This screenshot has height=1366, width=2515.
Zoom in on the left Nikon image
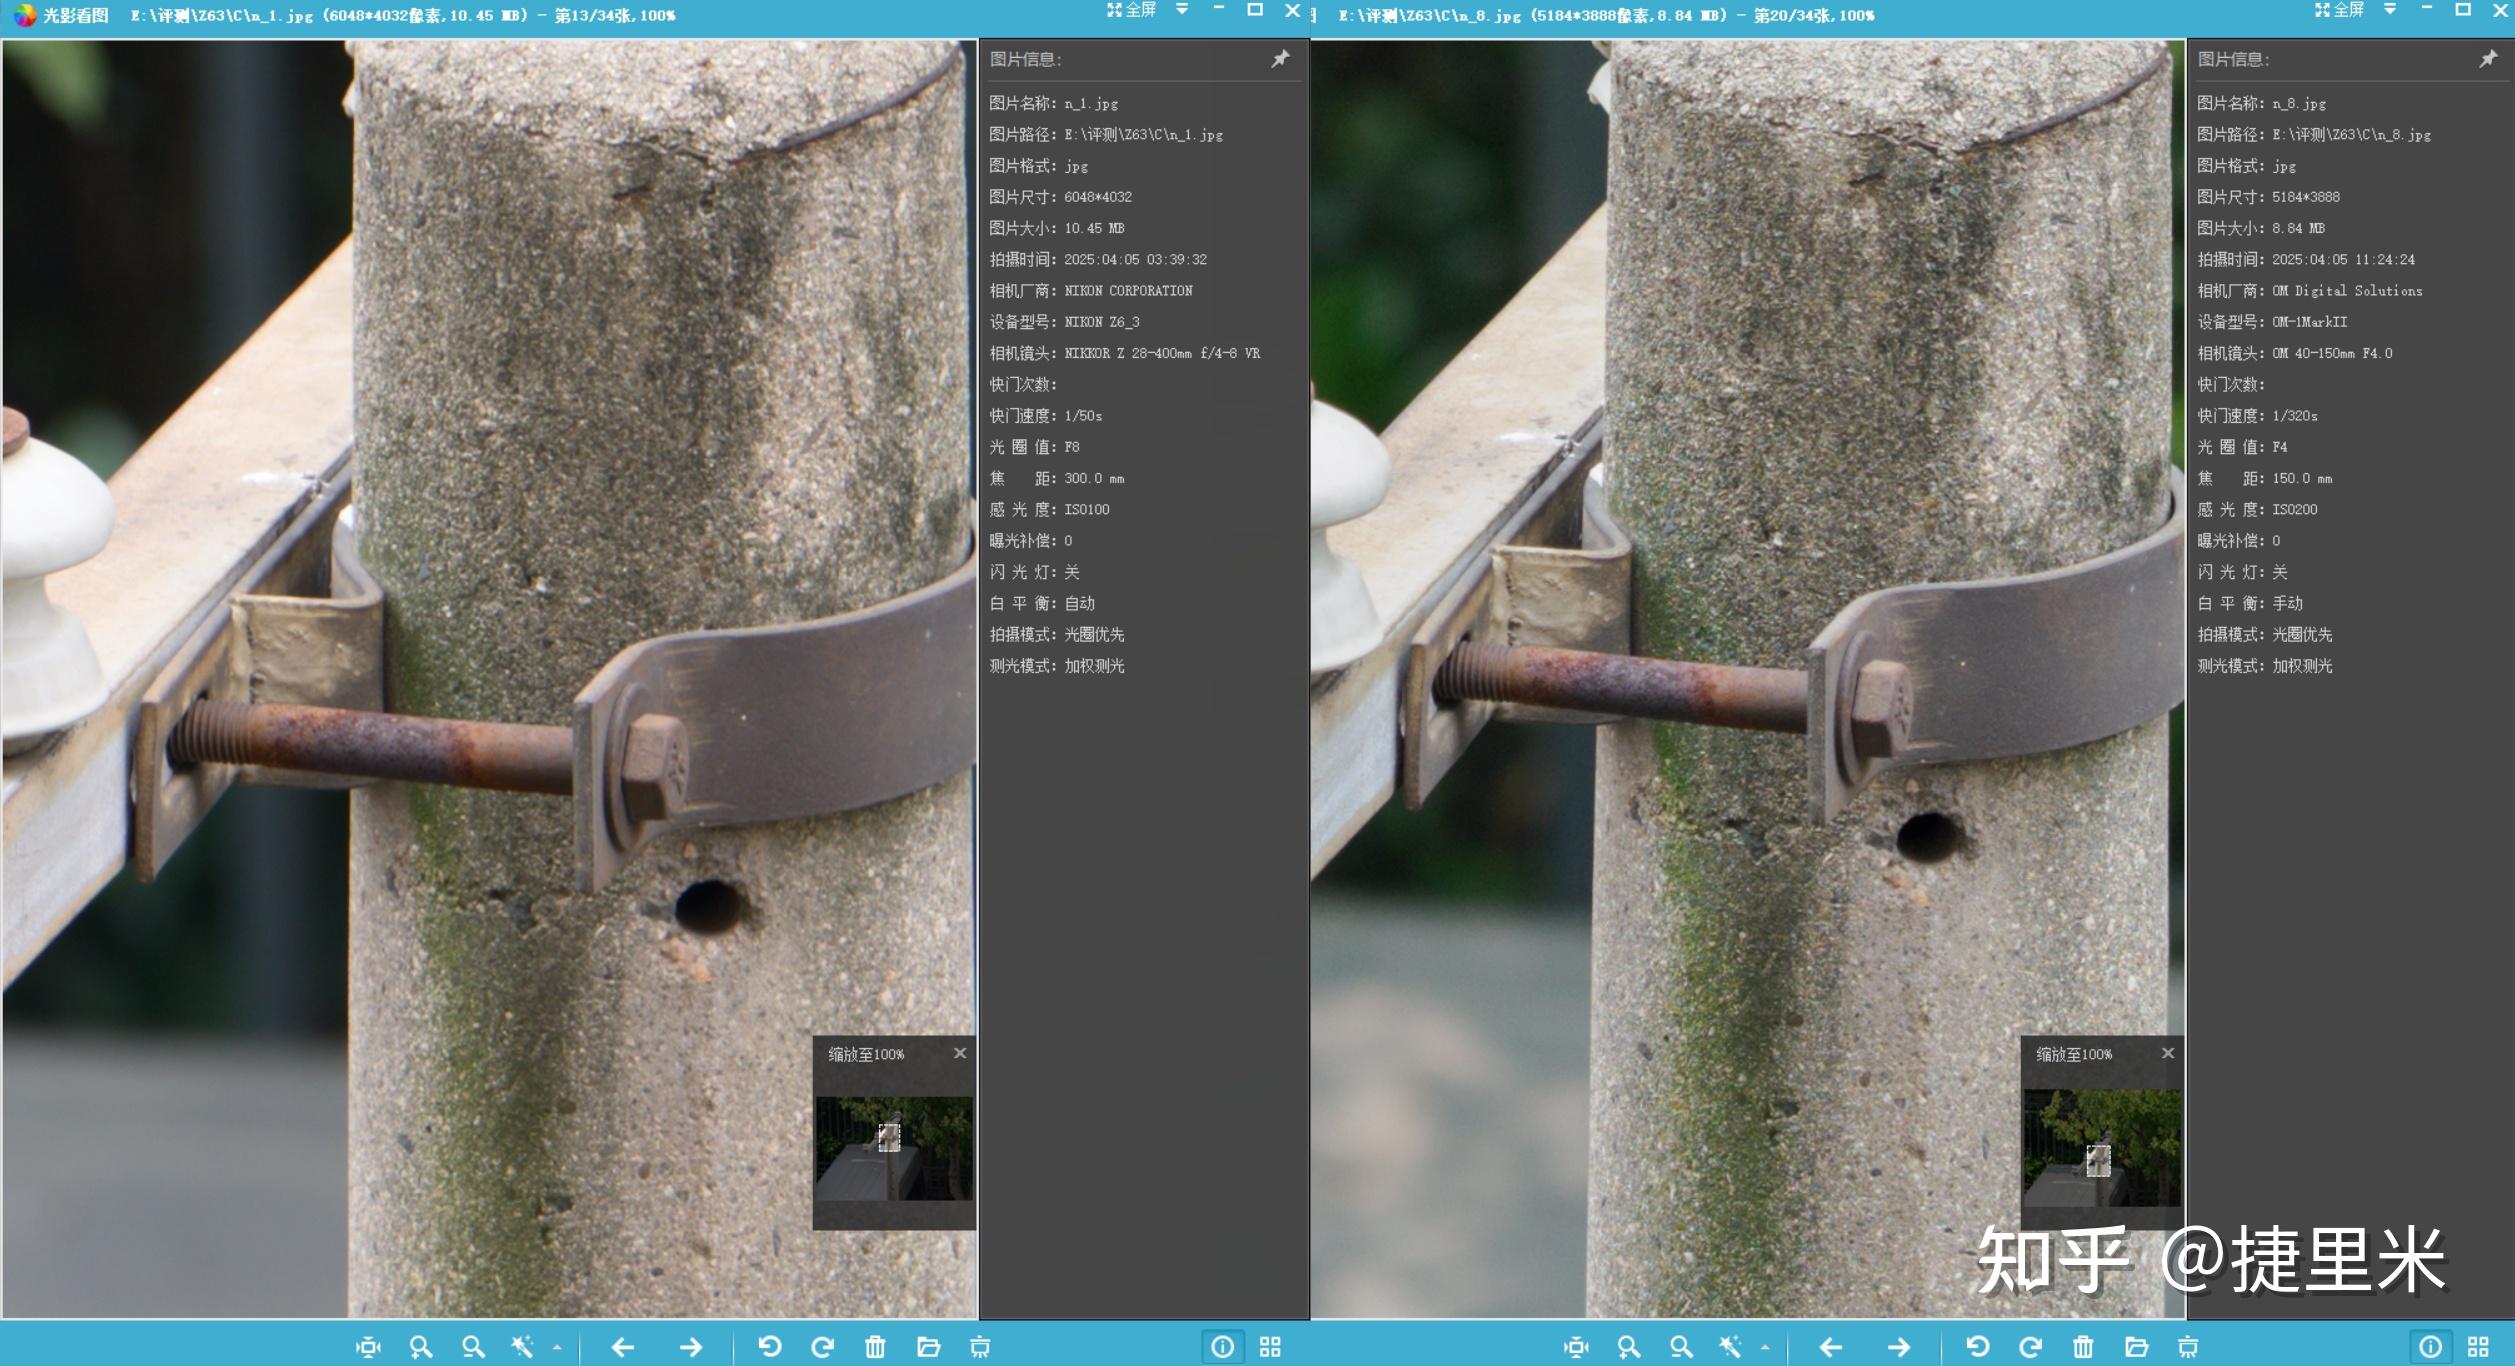click(420, 1347)
